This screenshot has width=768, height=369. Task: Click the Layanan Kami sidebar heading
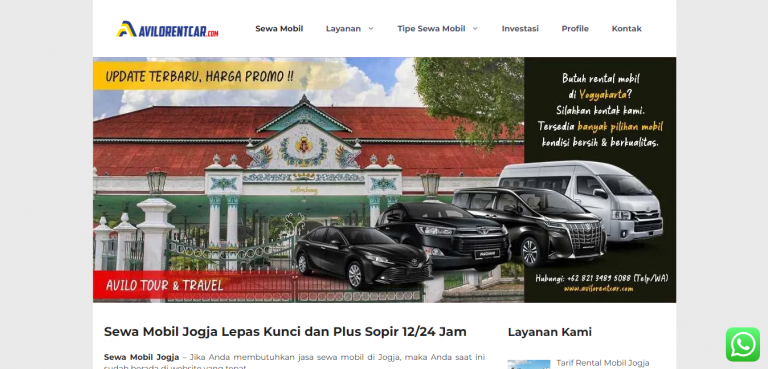click(x=550, y=332)
